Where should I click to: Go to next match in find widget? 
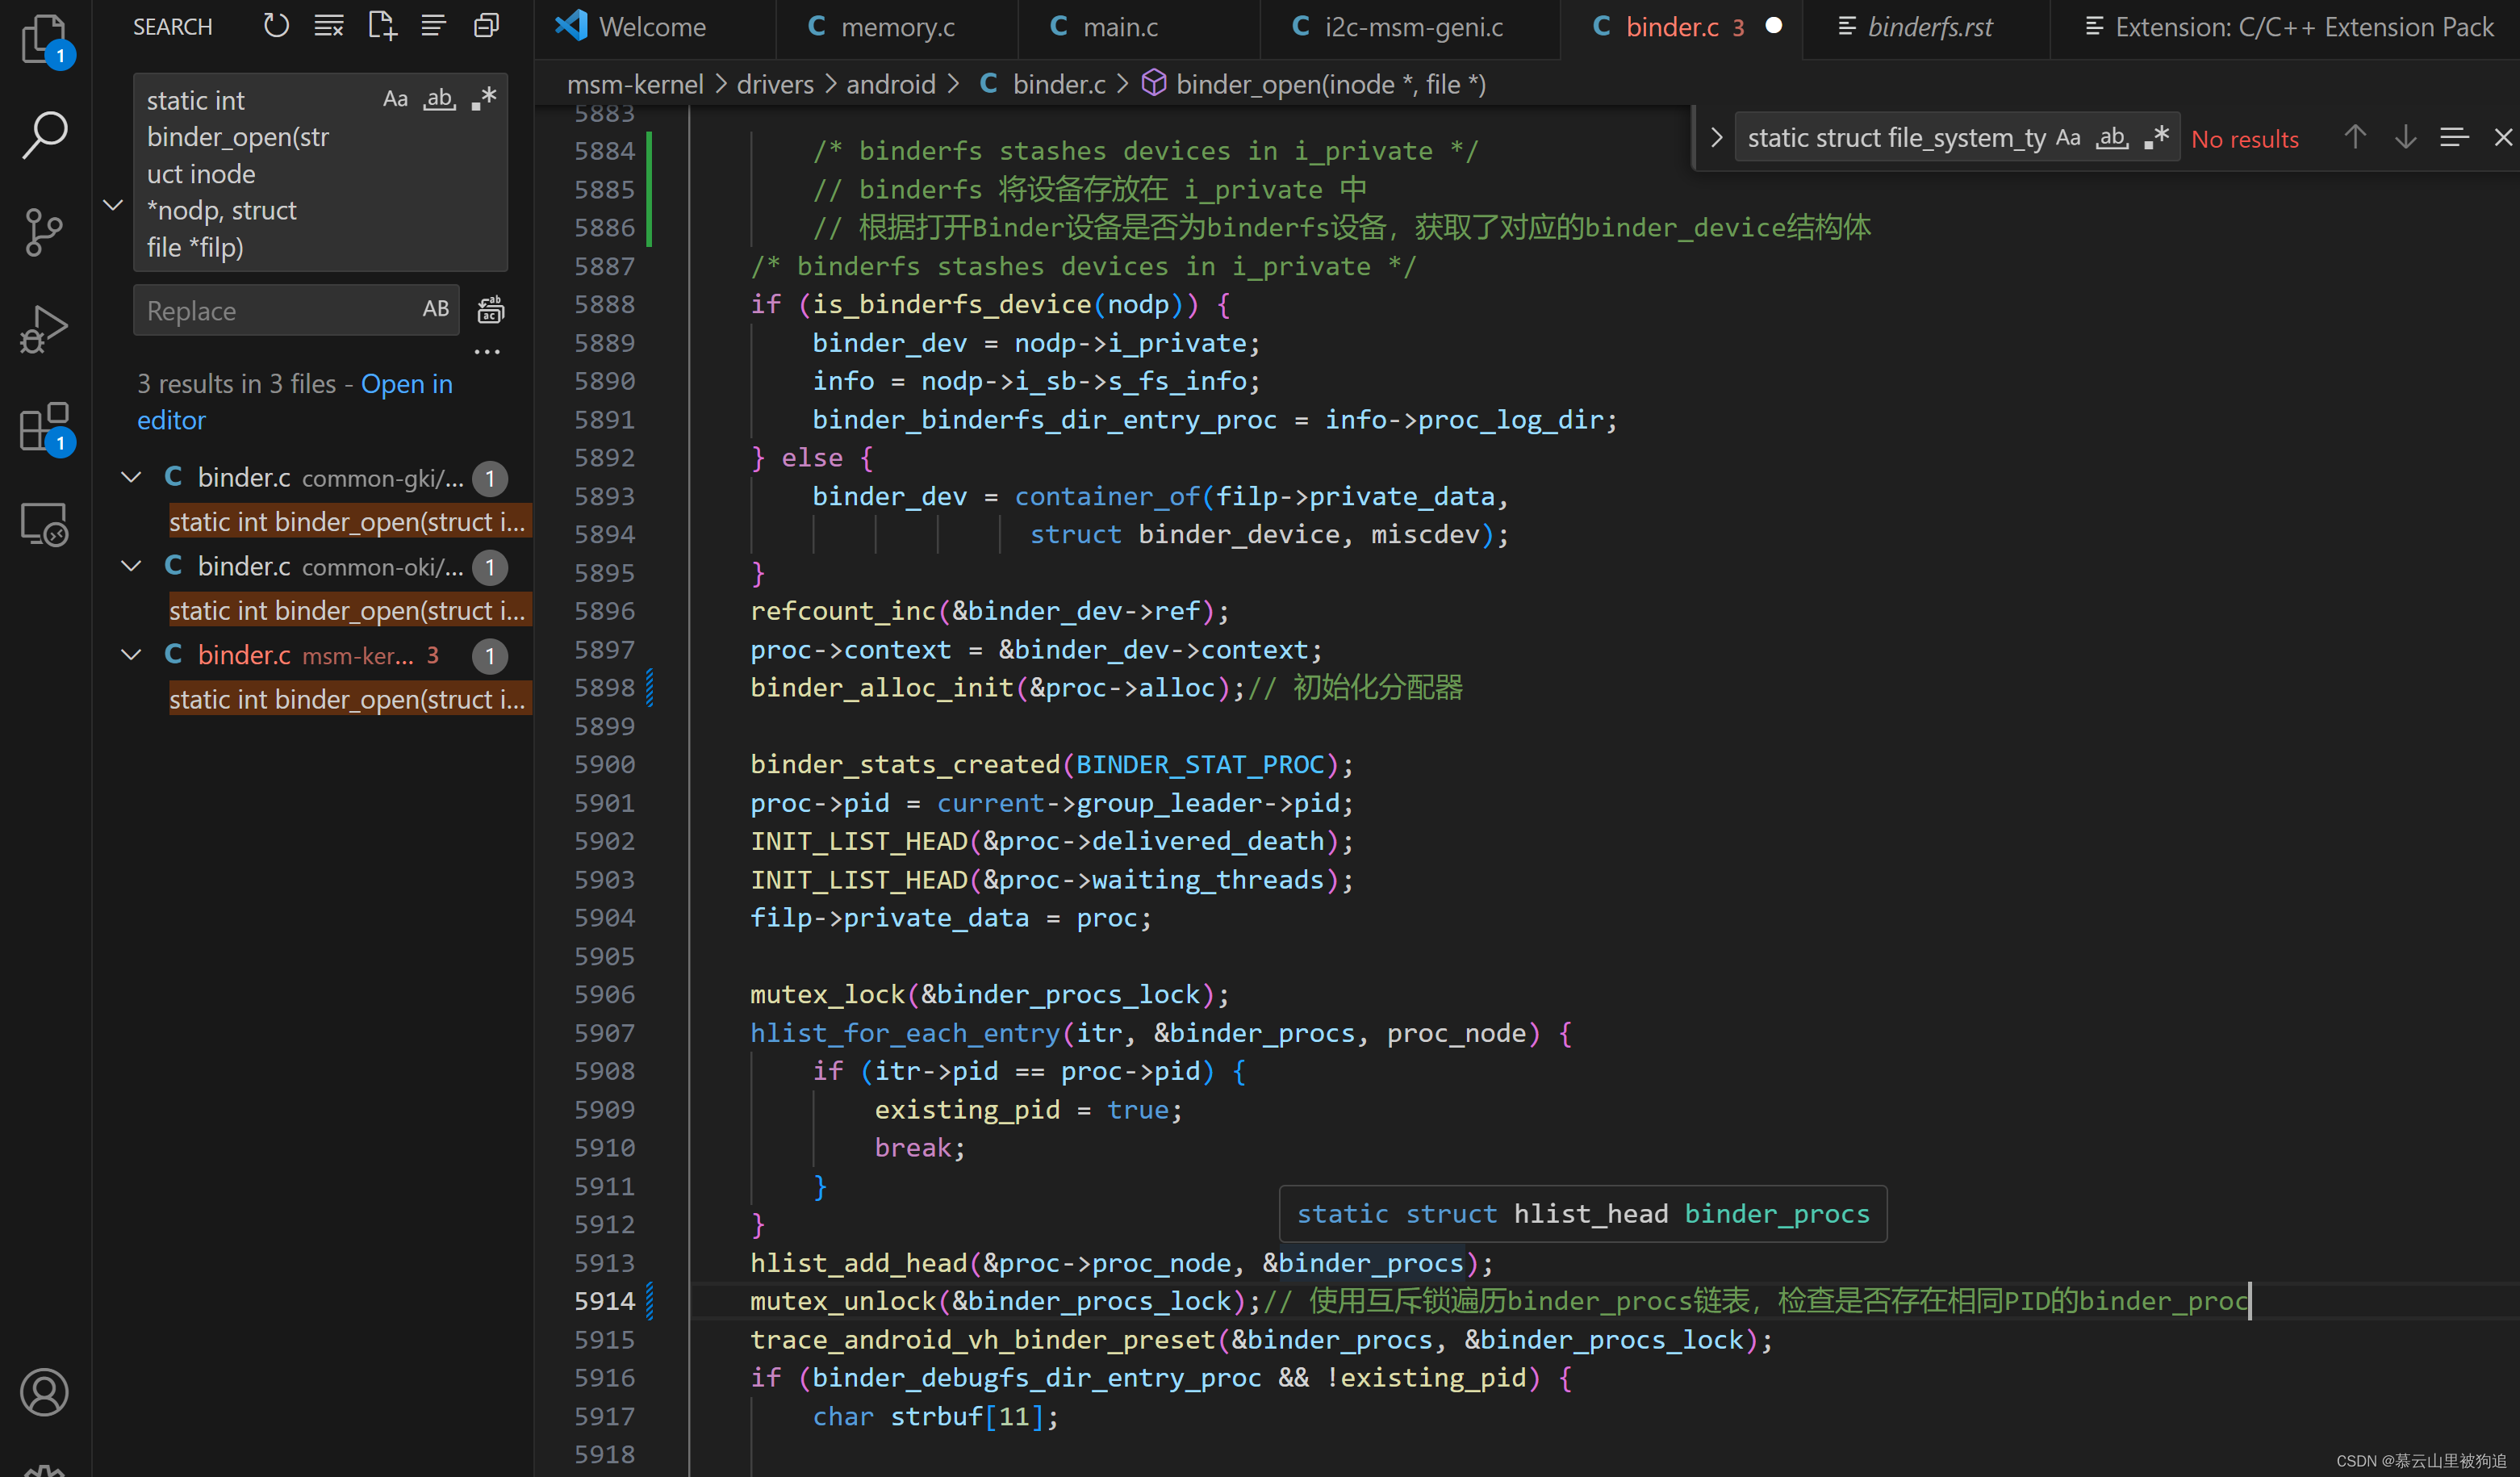pos(2405,138)
